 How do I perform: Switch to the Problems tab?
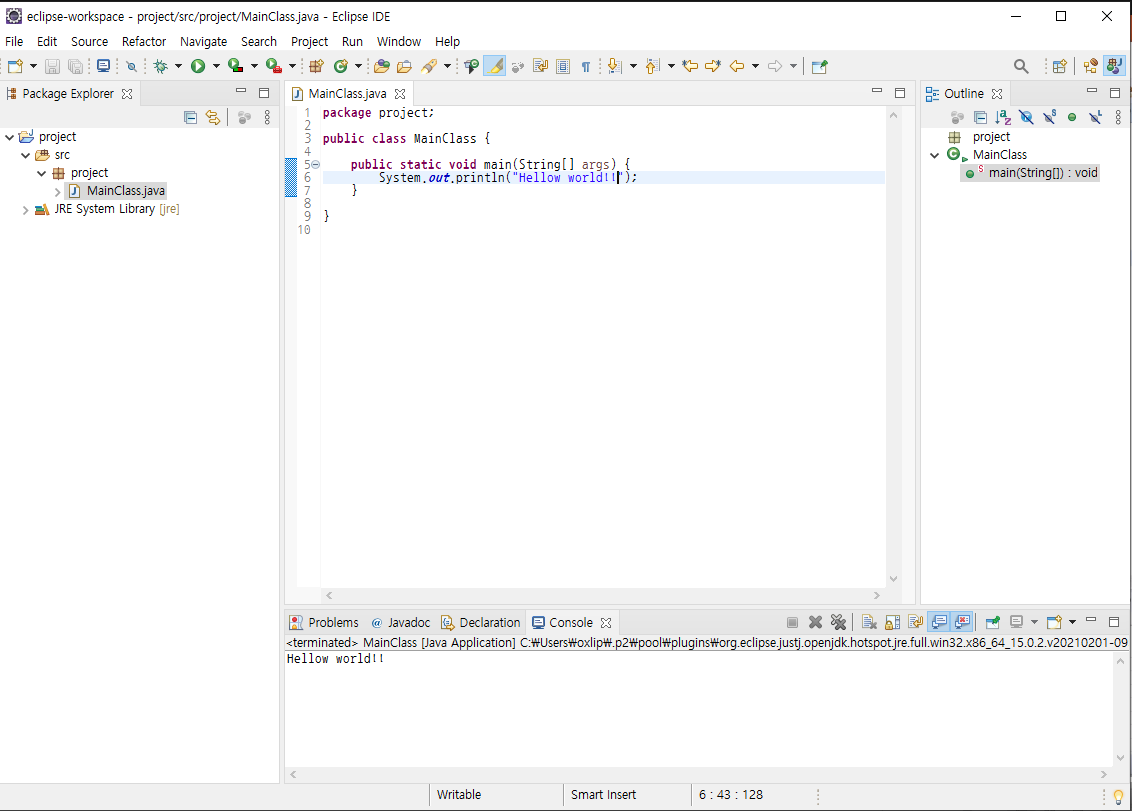pyautogui.click(x=324, y=623)
